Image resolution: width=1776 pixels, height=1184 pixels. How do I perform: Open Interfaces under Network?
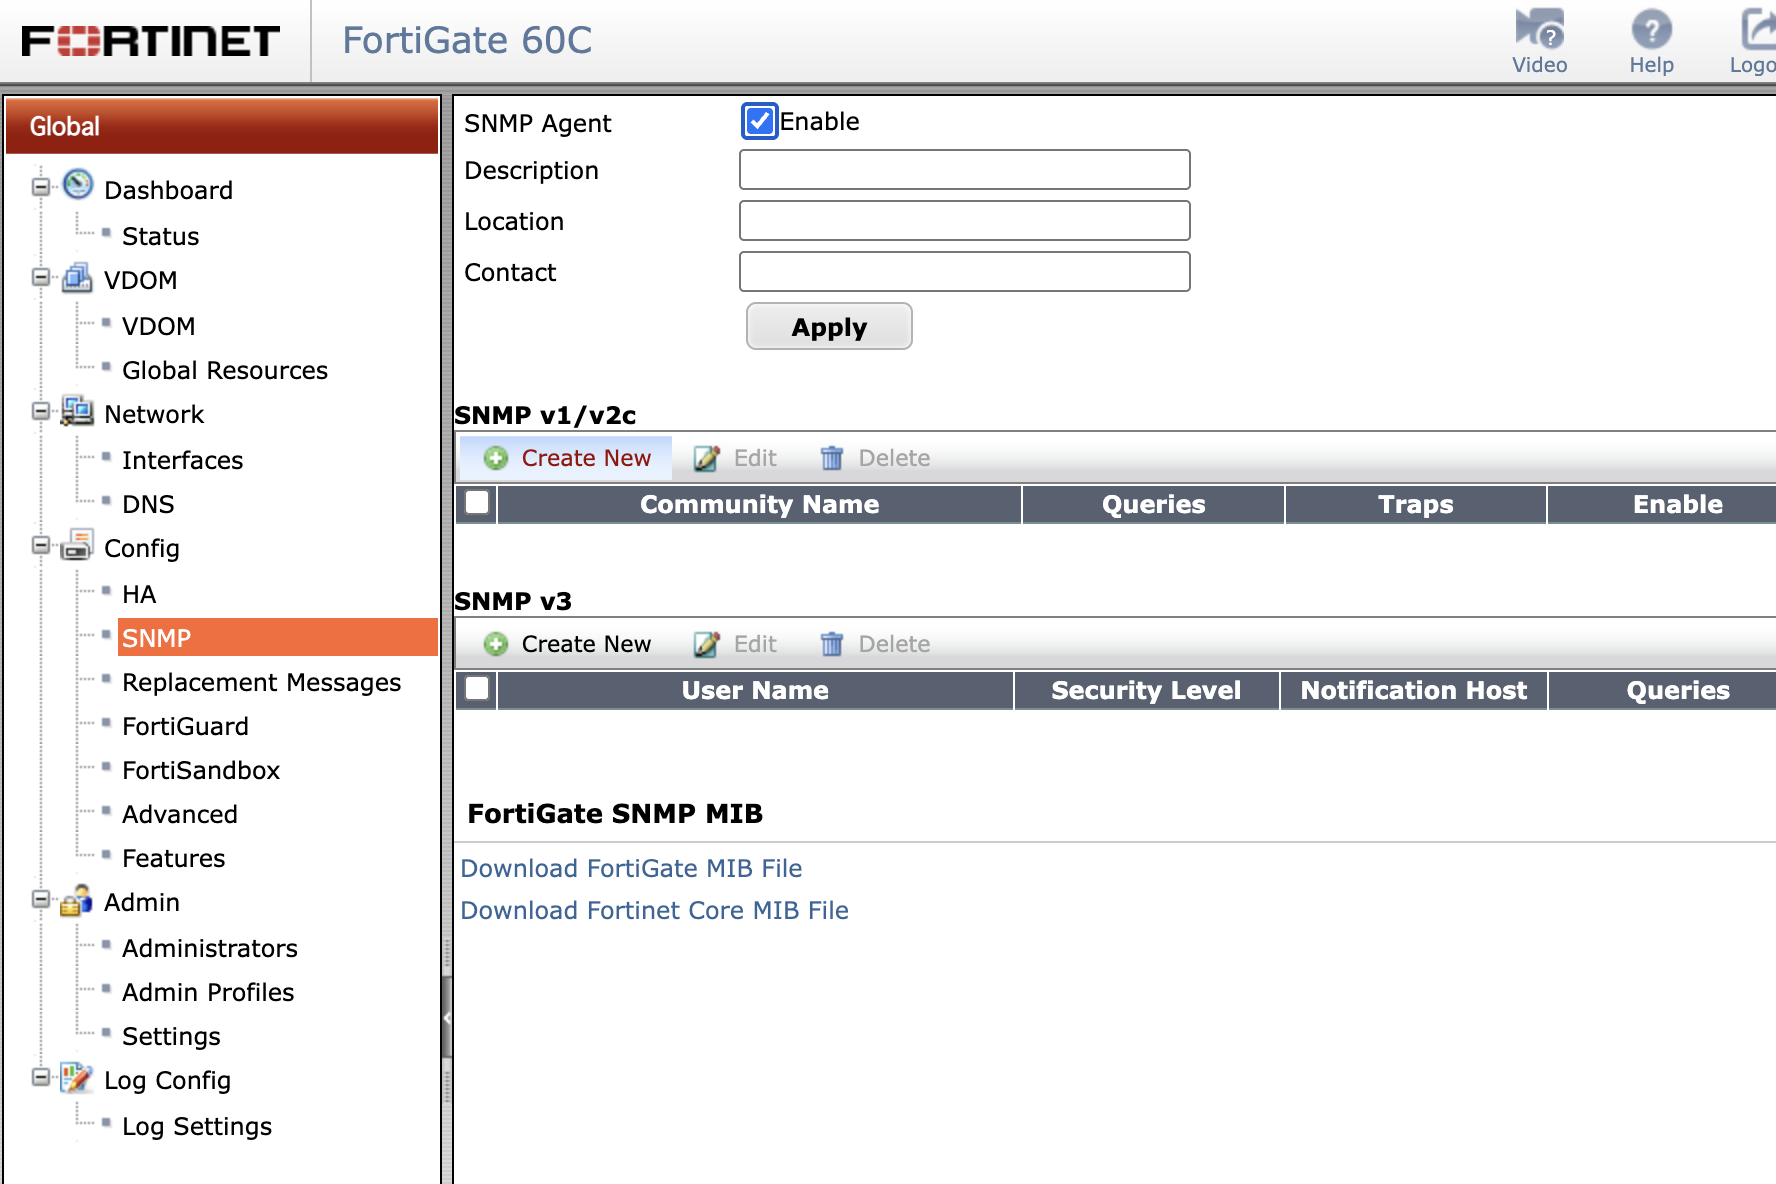(182, 460)
